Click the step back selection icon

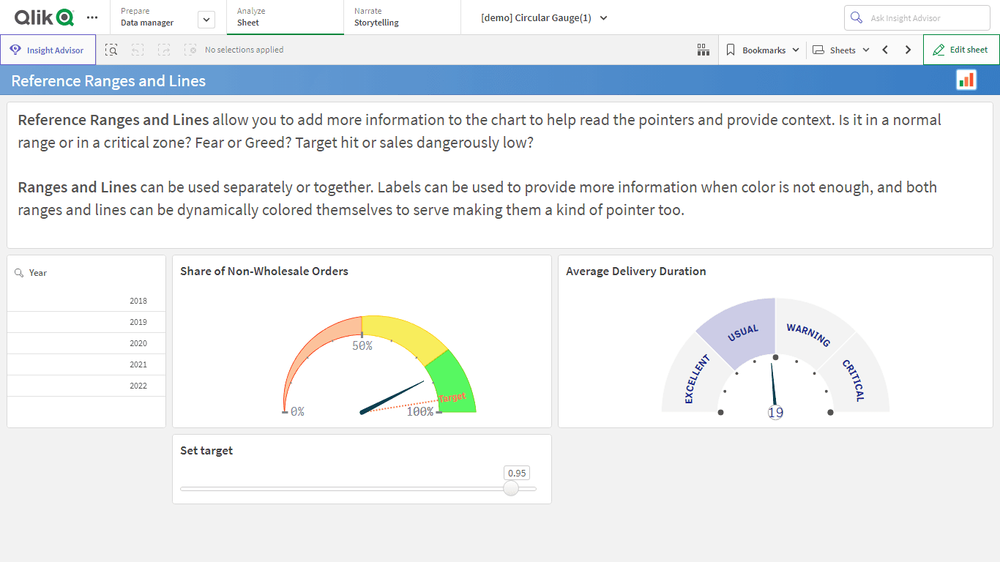coord(138,50)
